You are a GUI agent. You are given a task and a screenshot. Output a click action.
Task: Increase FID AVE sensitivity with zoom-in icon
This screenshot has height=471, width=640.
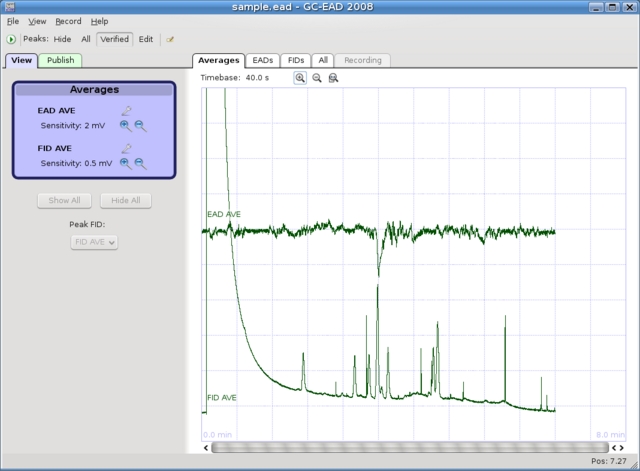[125, 163]
